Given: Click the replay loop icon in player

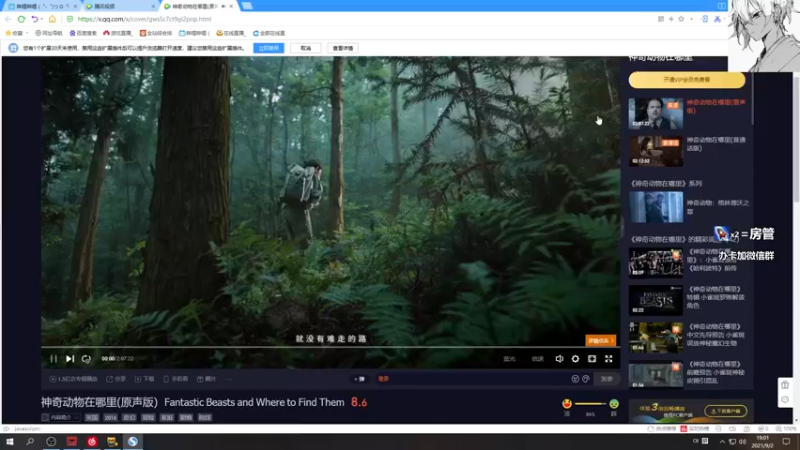Looking at the screenshot, I should click(86, 359).
